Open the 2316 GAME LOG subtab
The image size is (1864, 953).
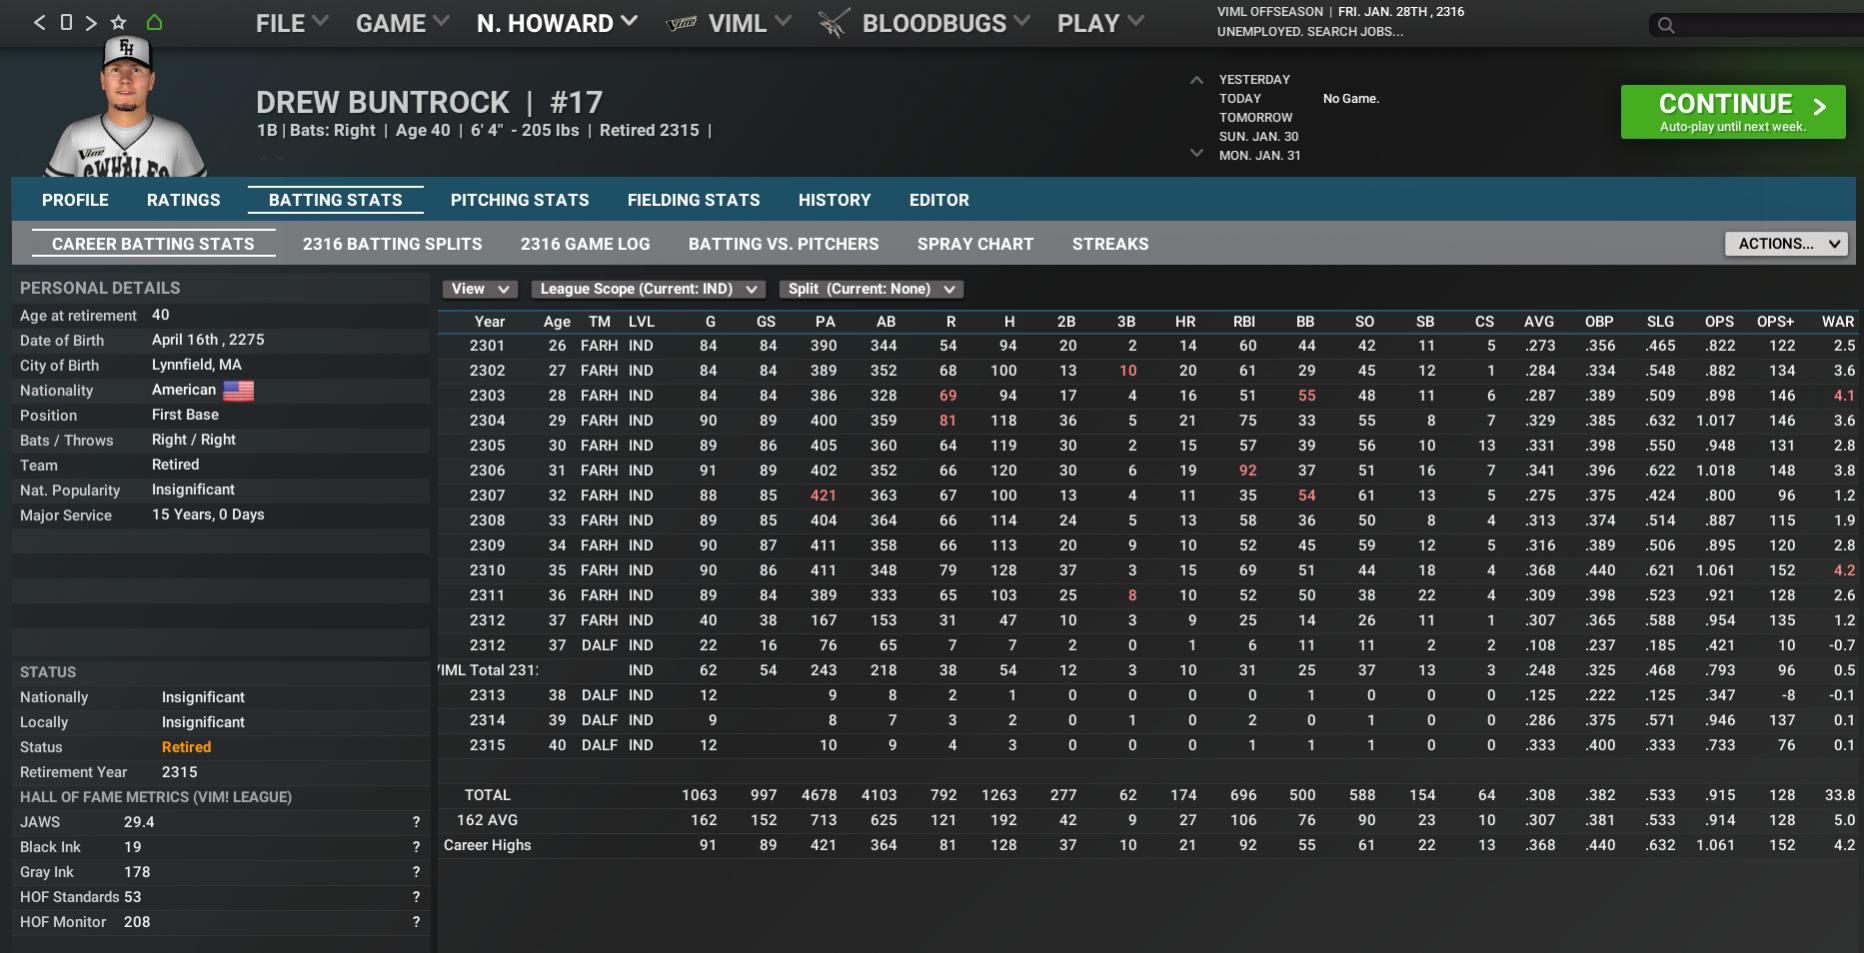(585, 244)
